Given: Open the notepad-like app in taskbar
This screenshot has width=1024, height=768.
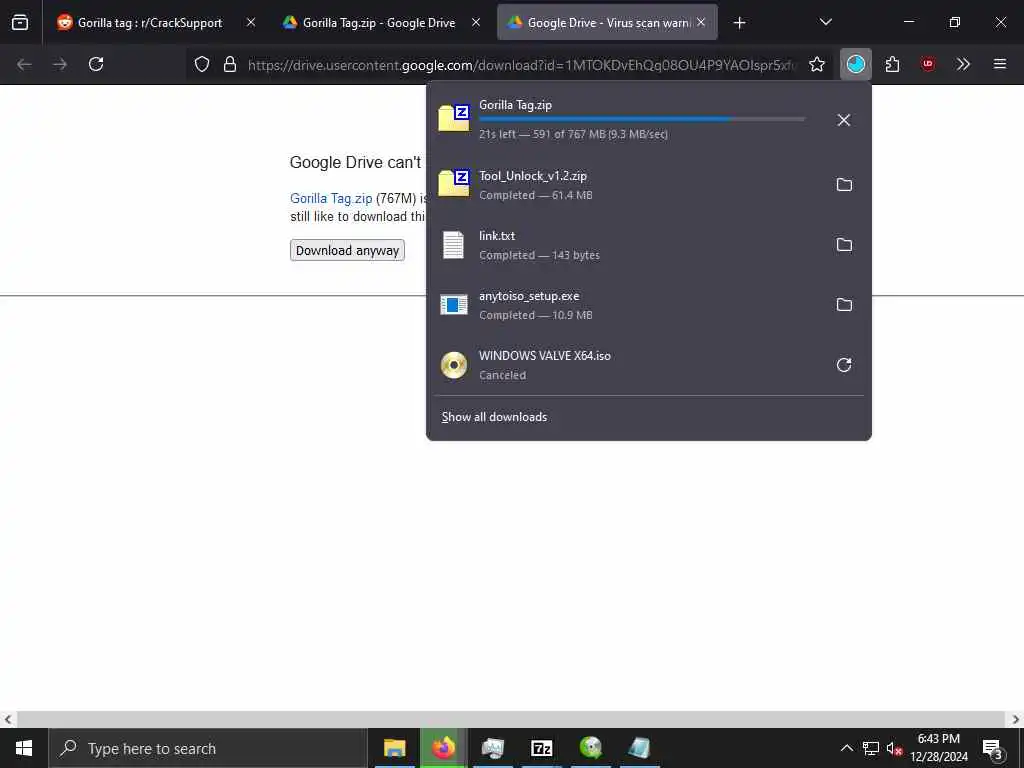Looking at the screenshot, I should pyautogui.click(x=639, y=748).
